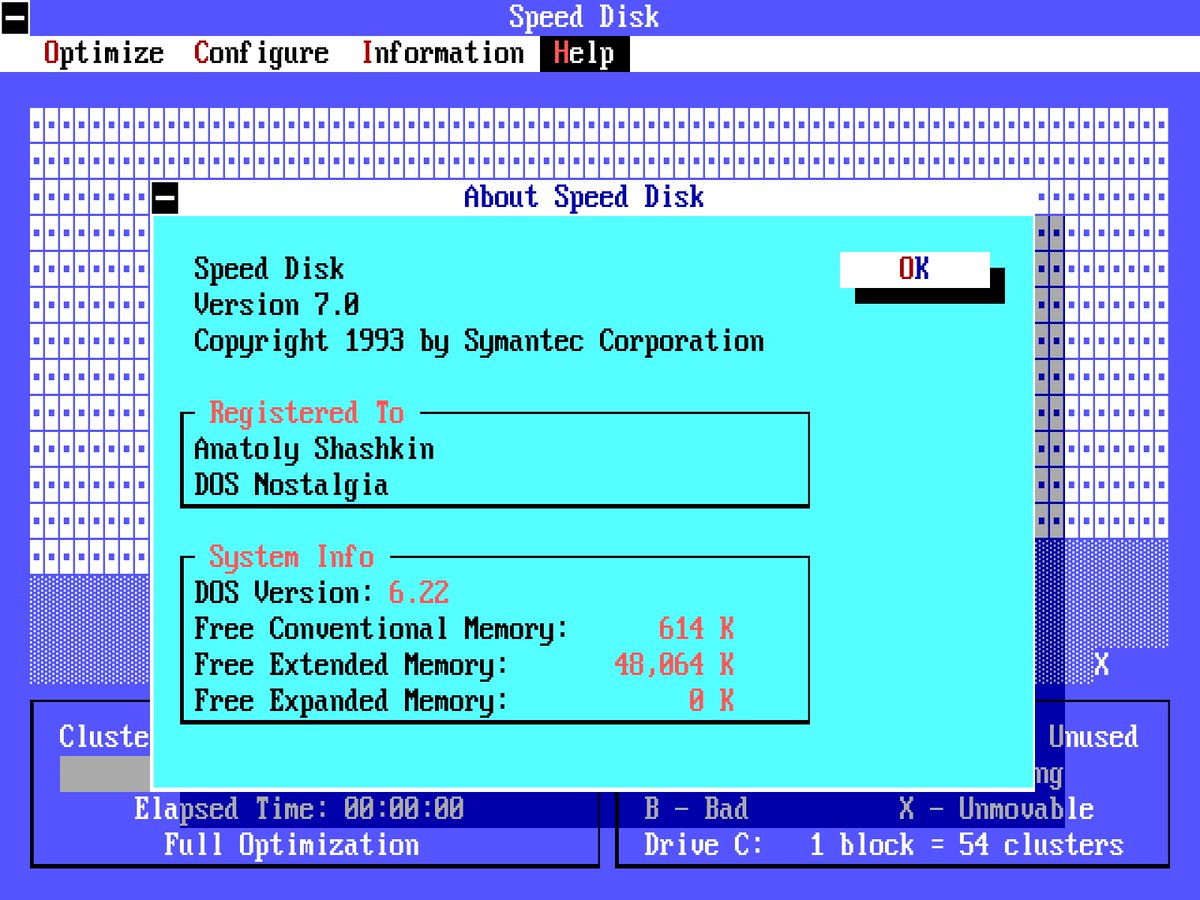Click the 'Full Optimization' status text

pyautogui.click(x=291, y=844)
